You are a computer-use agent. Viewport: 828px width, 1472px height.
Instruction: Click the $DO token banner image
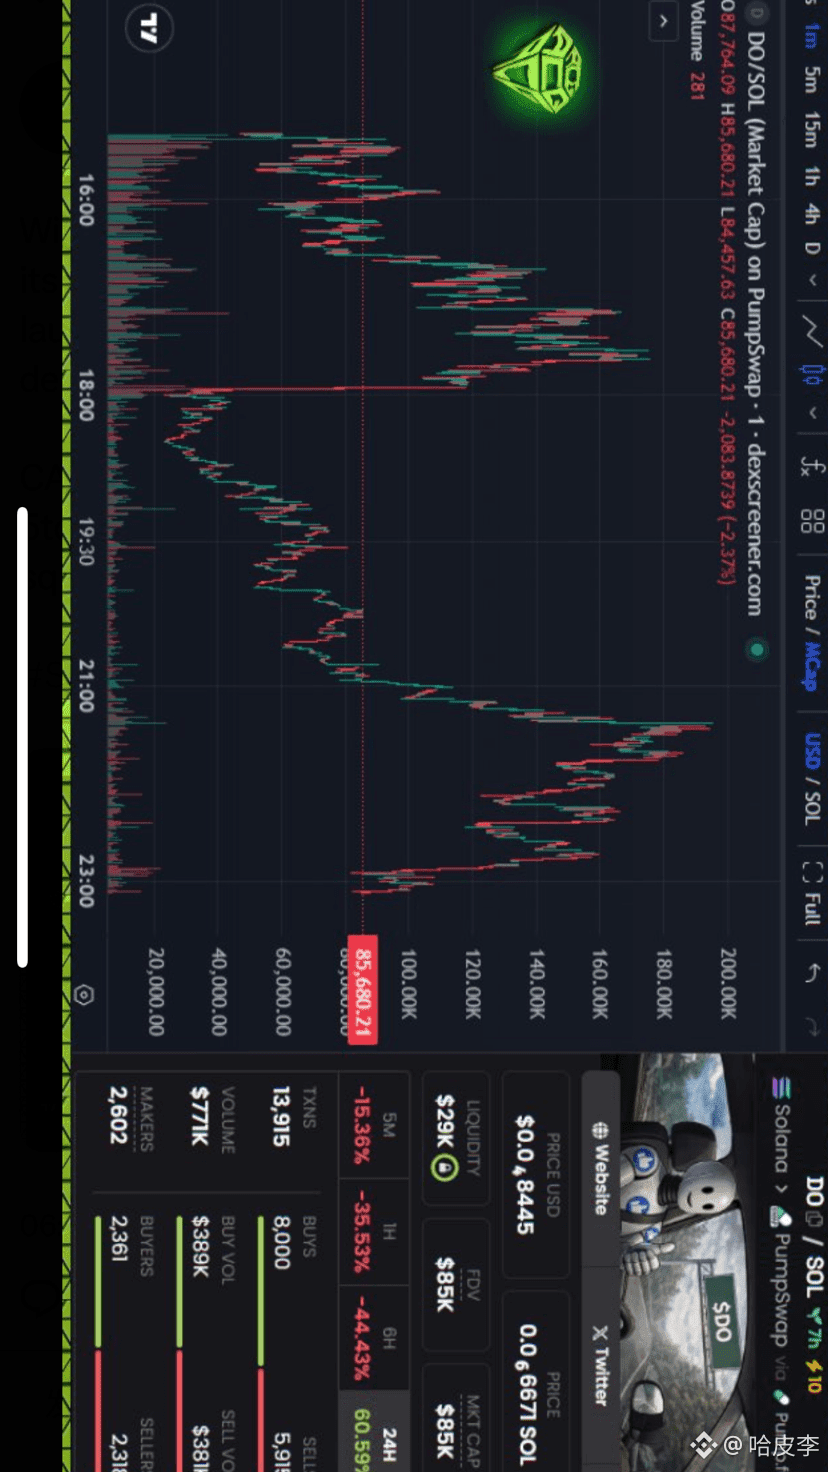pos(688,1262)
